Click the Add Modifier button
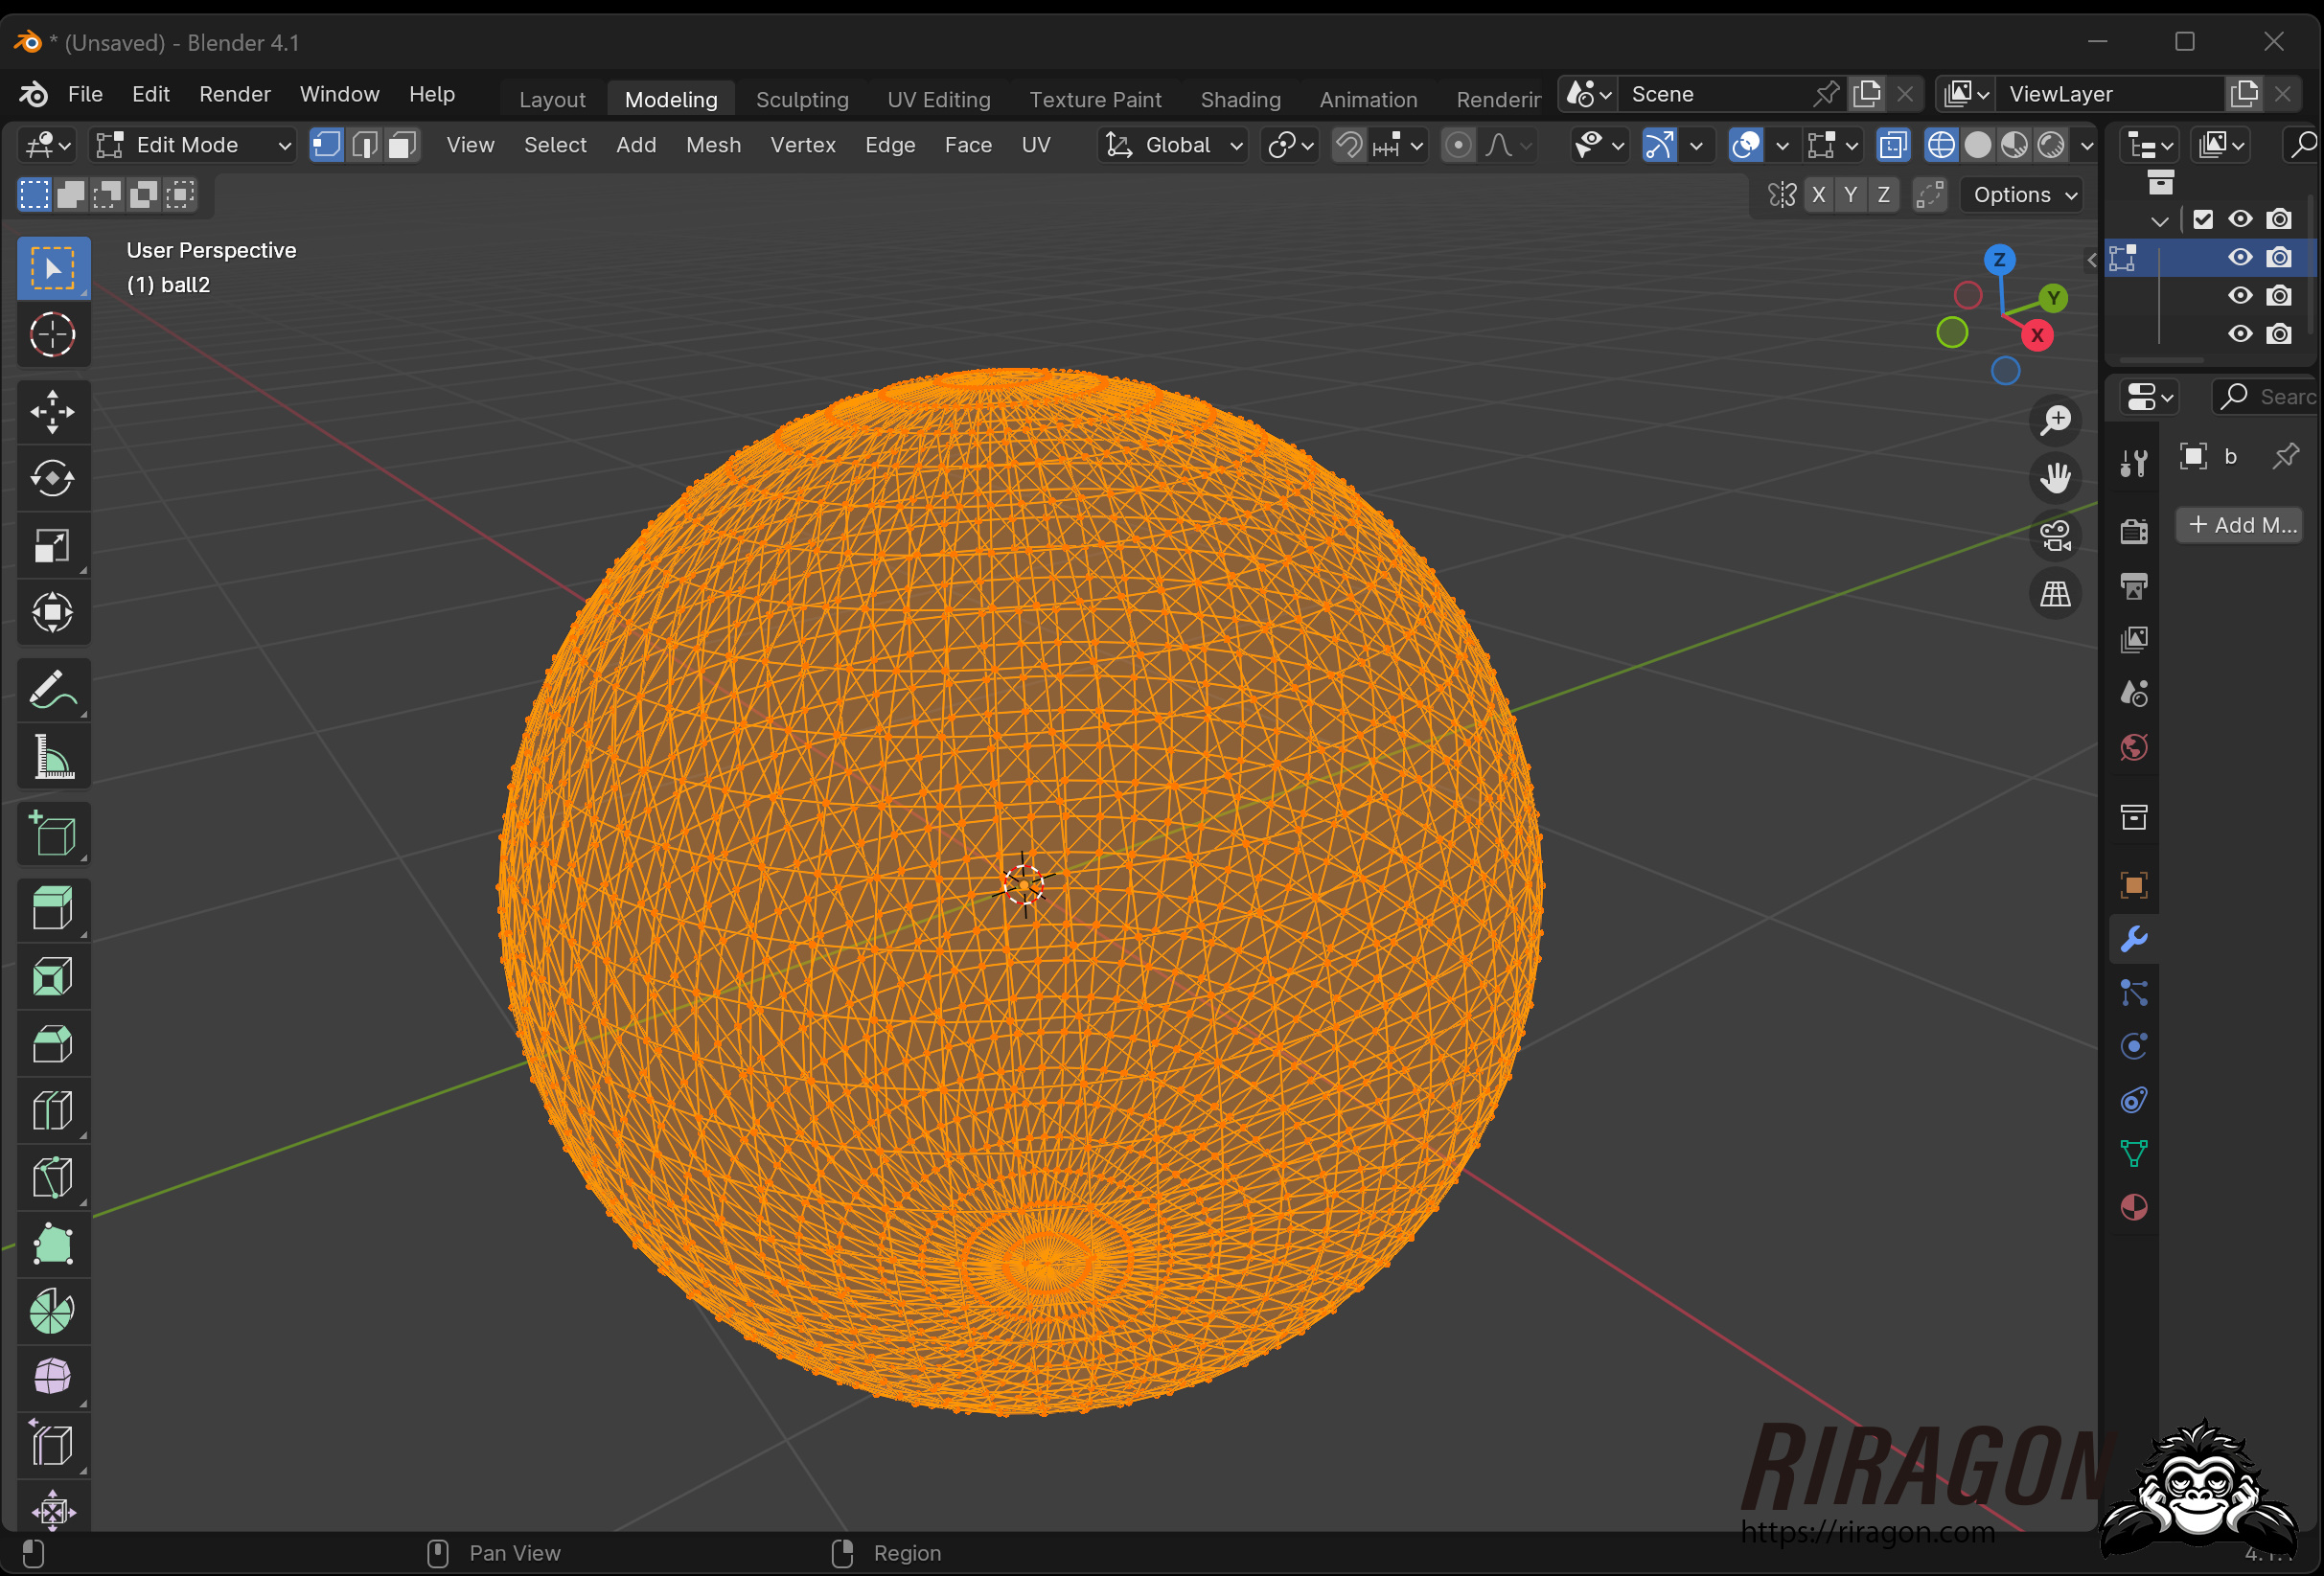Image resolution: width=2324 pixels, height=1576 pixels. (2239, 525)
